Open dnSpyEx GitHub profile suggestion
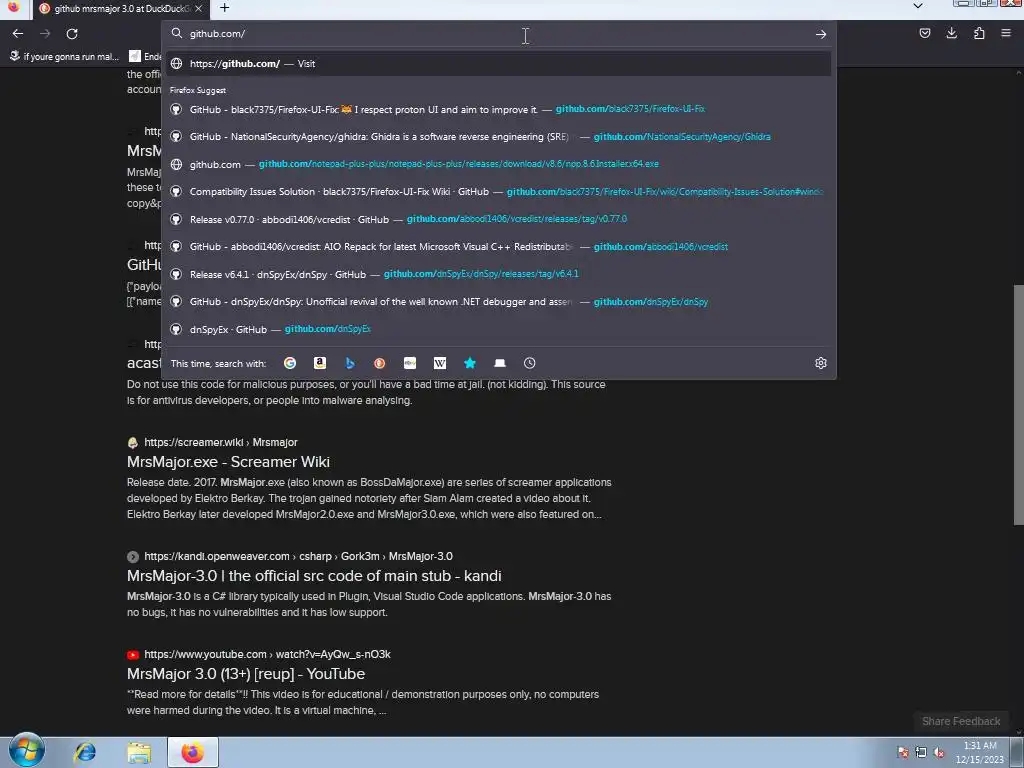1024x768 pixels. click(498, 328)
